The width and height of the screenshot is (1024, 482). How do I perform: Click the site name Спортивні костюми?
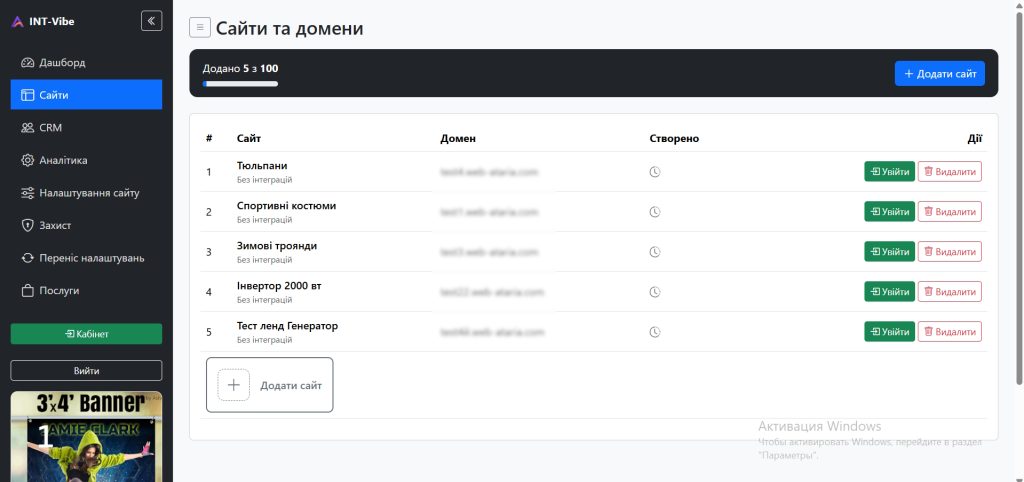(x=287, y=206)
